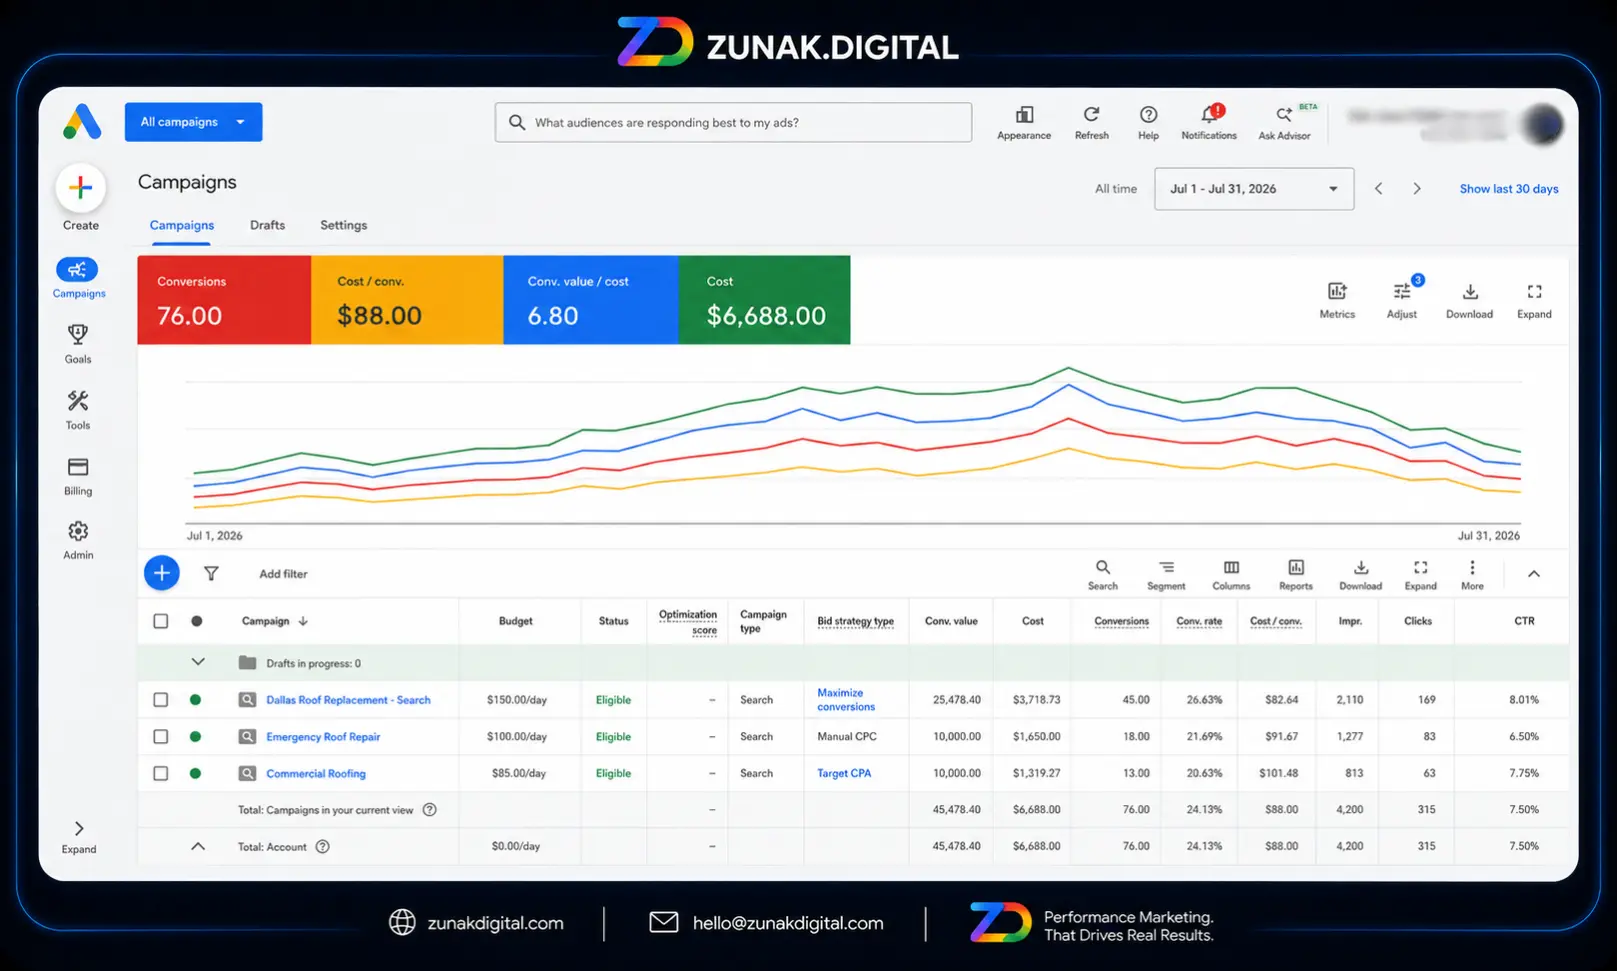This screenshot has height=971, width=1619.
Task: Click the search query input field
Action: pyautogui.click(x=733, y=122)
